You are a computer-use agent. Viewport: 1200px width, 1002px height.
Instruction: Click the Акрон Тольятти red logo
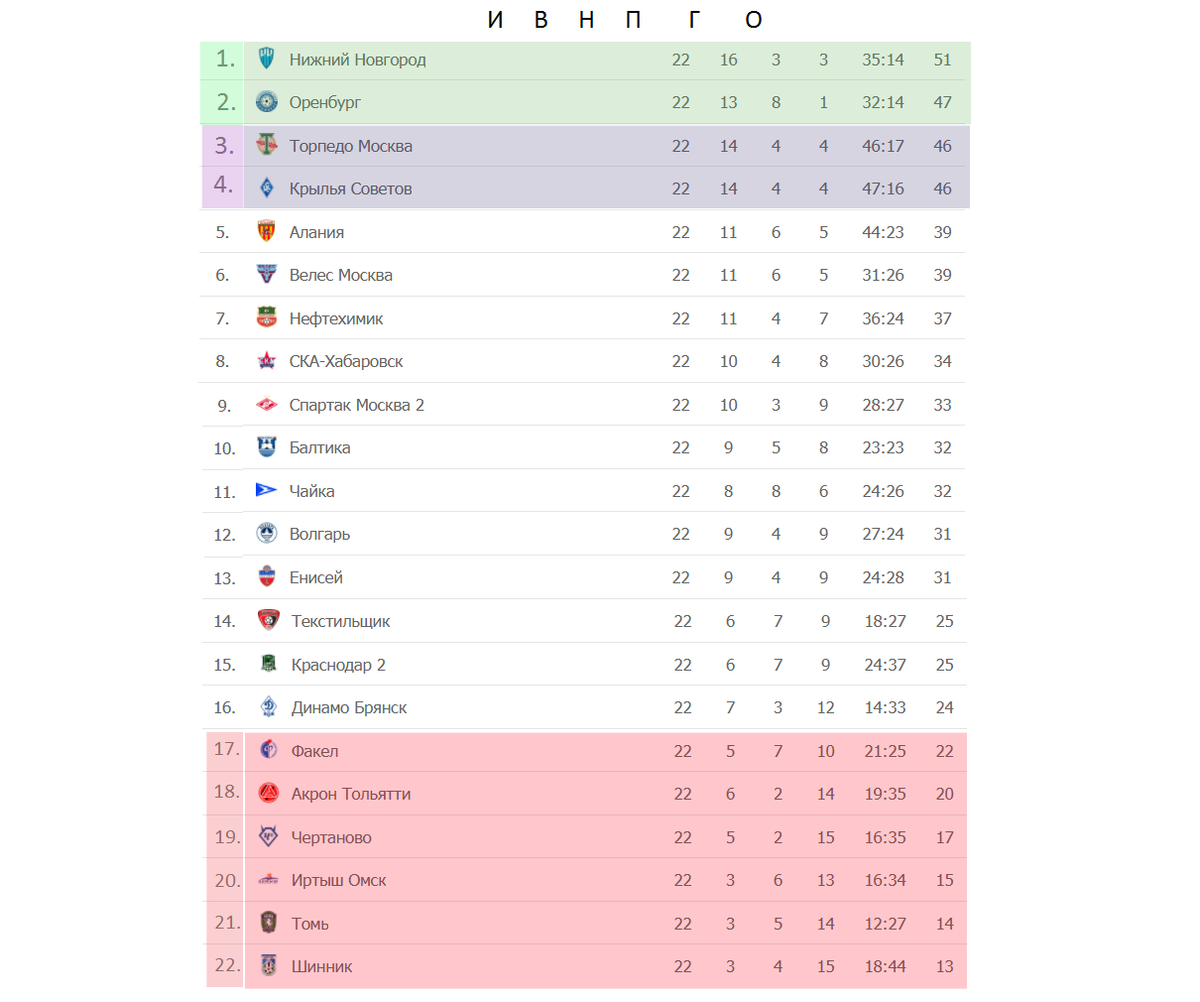tap(268, 793)
